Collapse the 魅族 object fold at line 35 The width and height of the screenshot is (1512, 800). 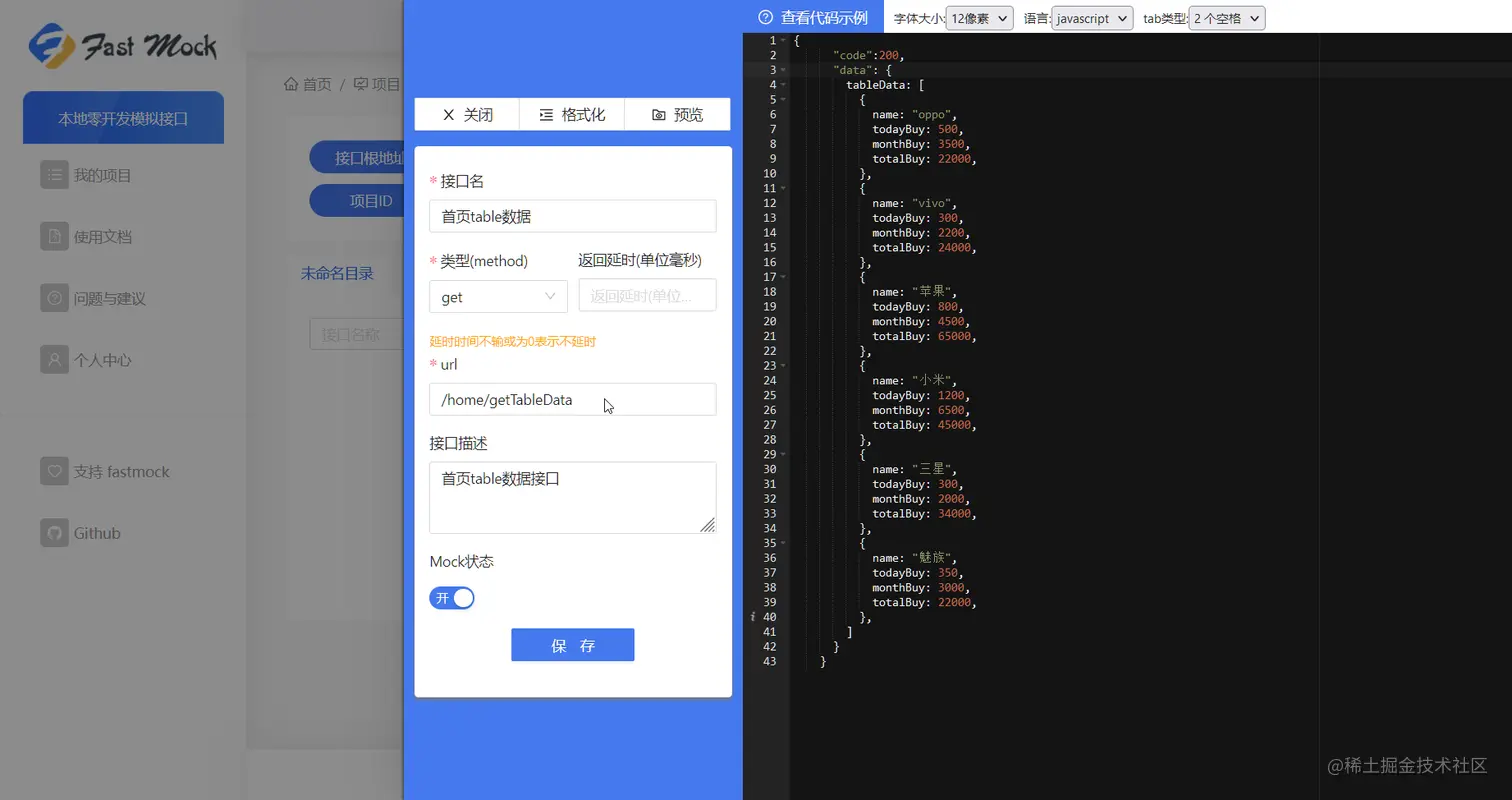pos(784,543)
